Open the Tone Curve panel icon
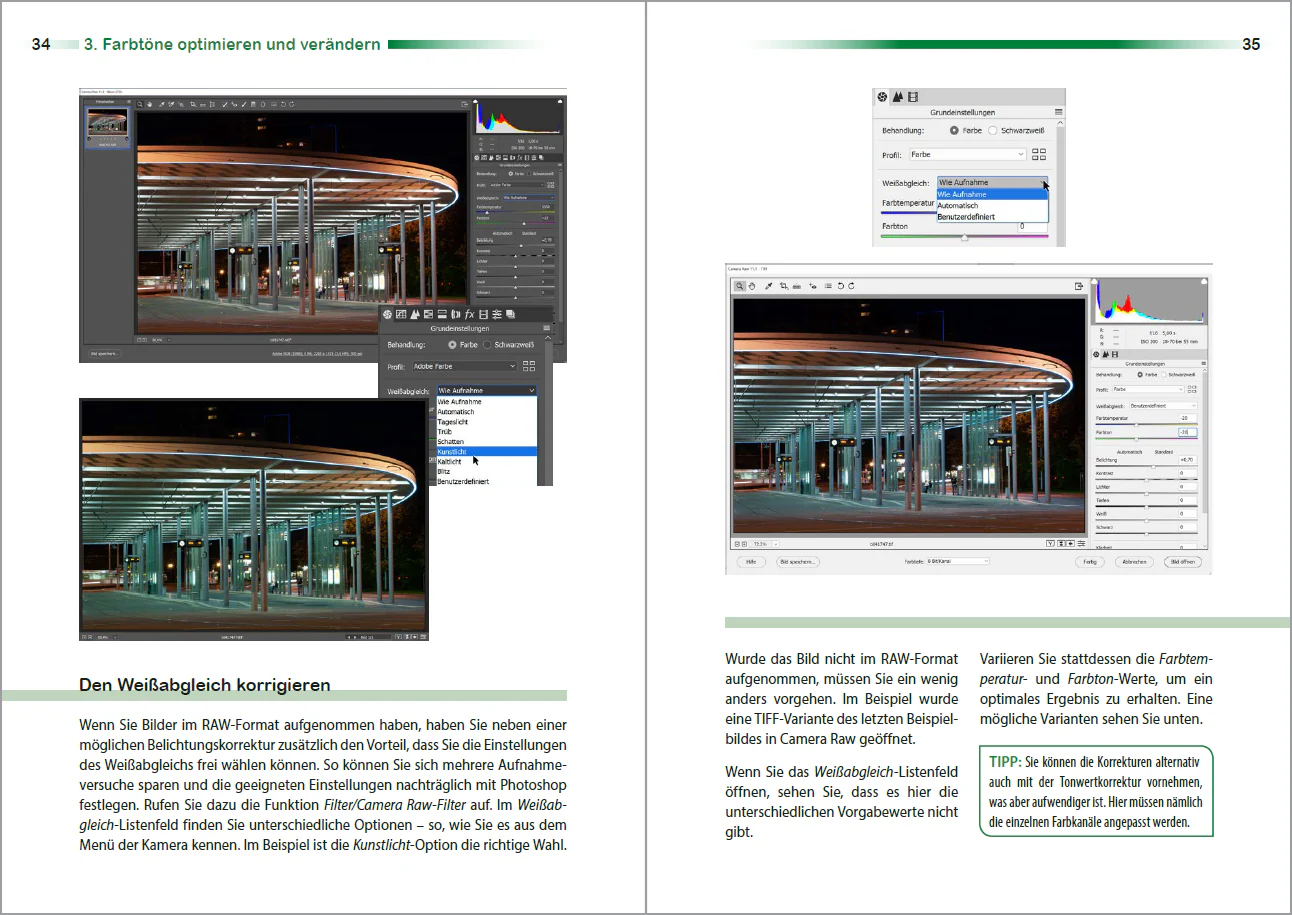This screenshot has width=1292, height=915. [x=401, y=314]
